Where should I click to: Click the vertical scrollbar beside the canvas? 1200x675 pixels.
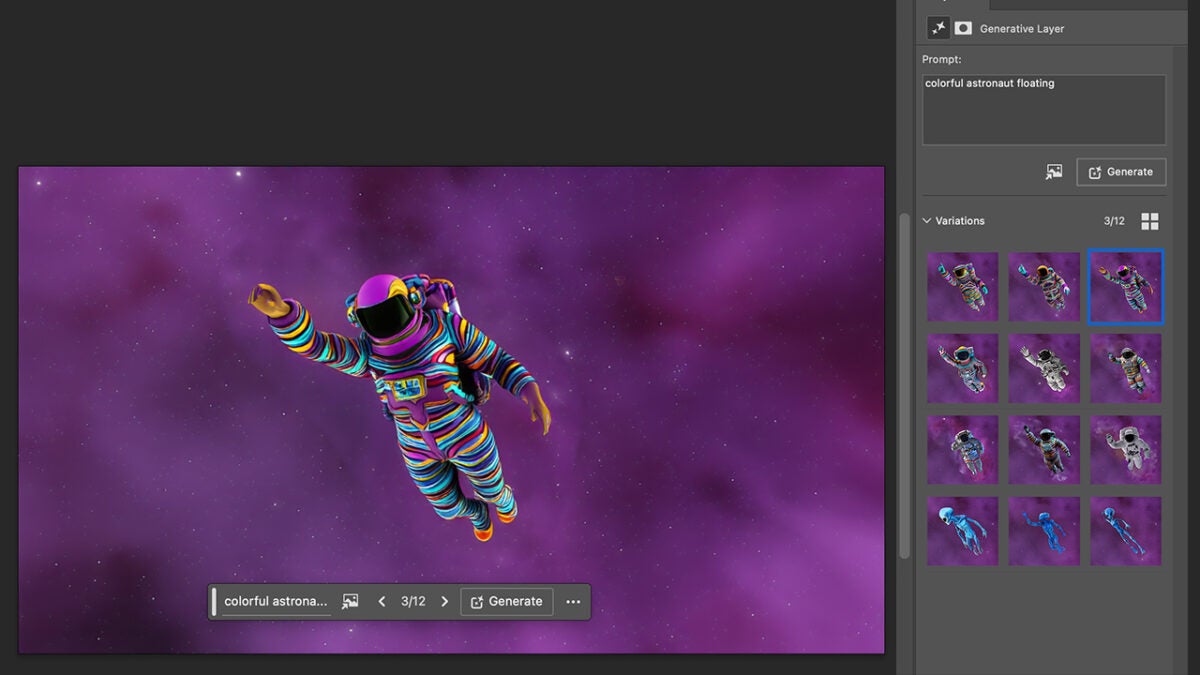coord(905,385)
